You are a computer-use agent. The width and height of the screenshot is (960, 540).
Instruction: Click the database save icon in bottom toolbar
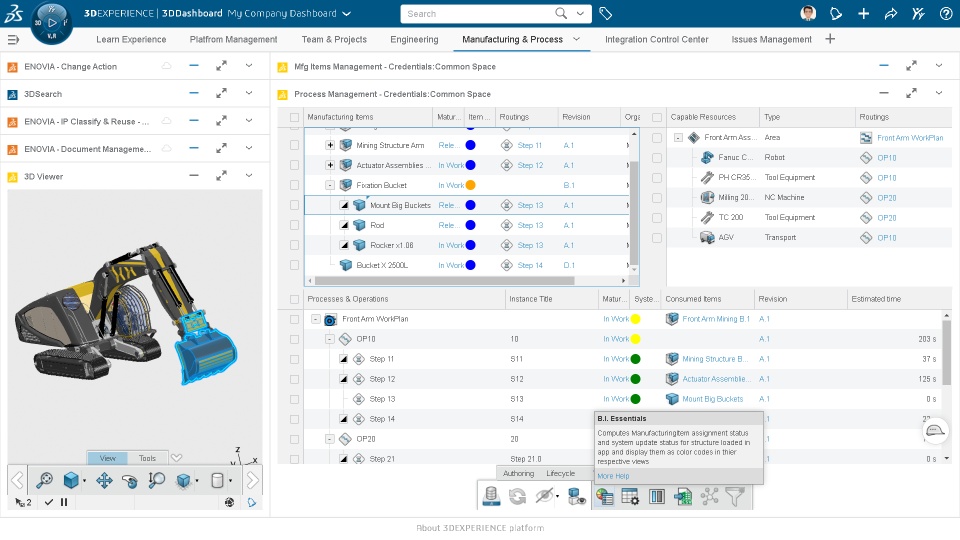[x=491, y=496]
